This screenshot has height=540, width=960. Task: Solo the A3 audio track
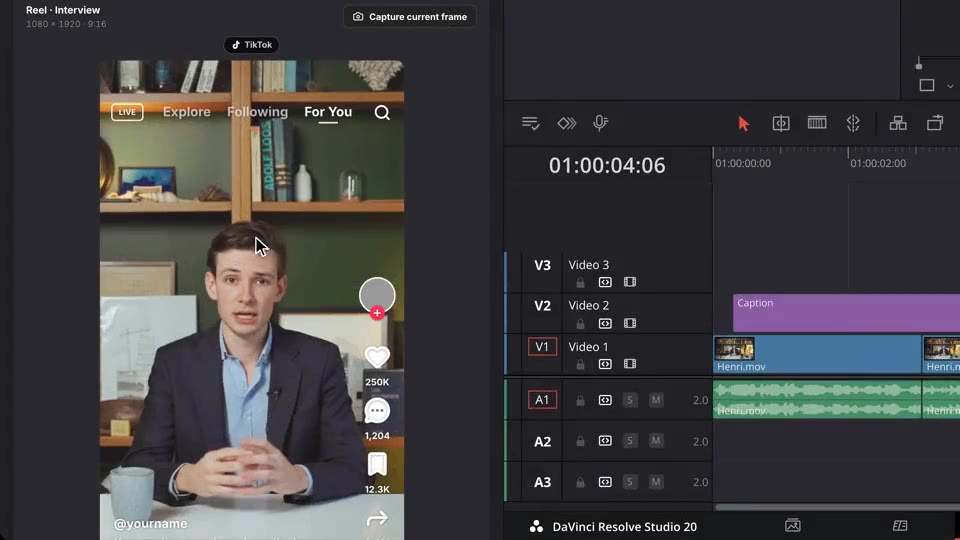[x=629, y=482]
